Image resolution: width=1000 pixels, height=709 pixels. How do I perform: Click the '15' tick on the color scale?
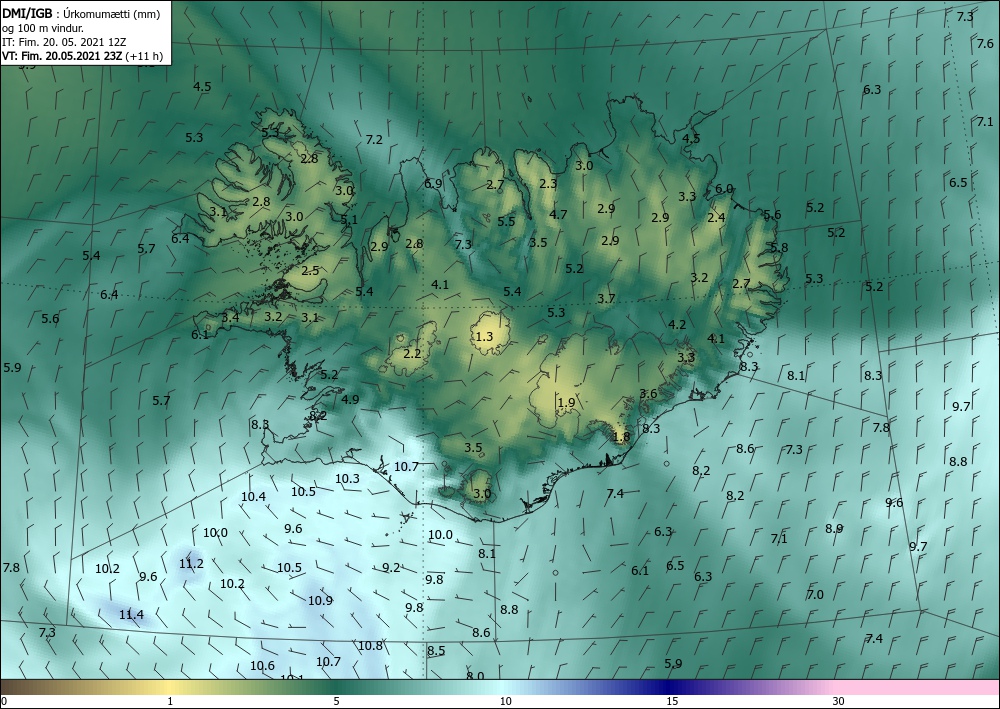(672, 701)
